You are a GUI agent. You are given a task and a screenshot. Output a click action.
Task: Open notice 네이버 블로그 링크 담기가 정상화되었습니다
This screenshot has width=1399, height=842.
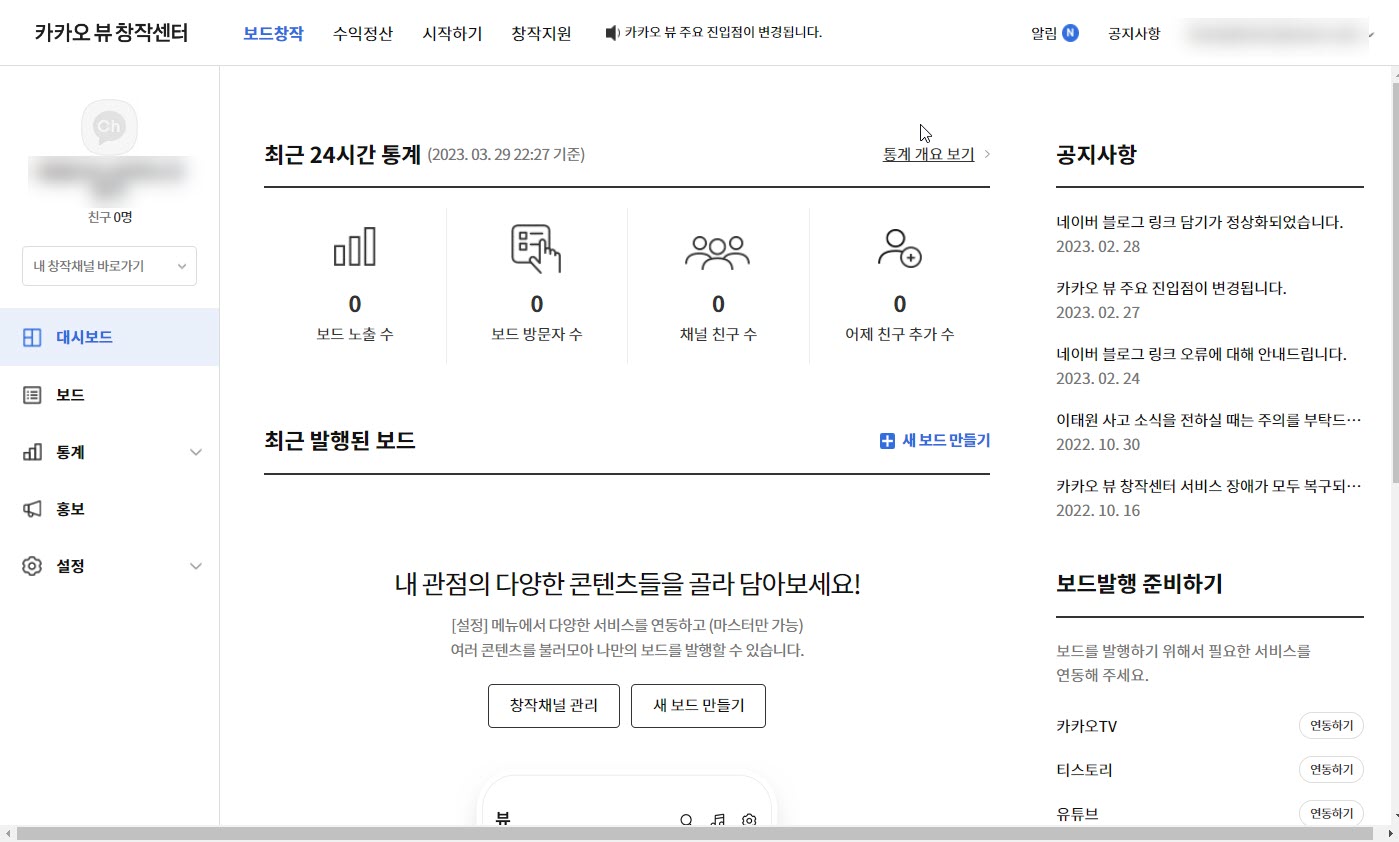(1200, 223)
